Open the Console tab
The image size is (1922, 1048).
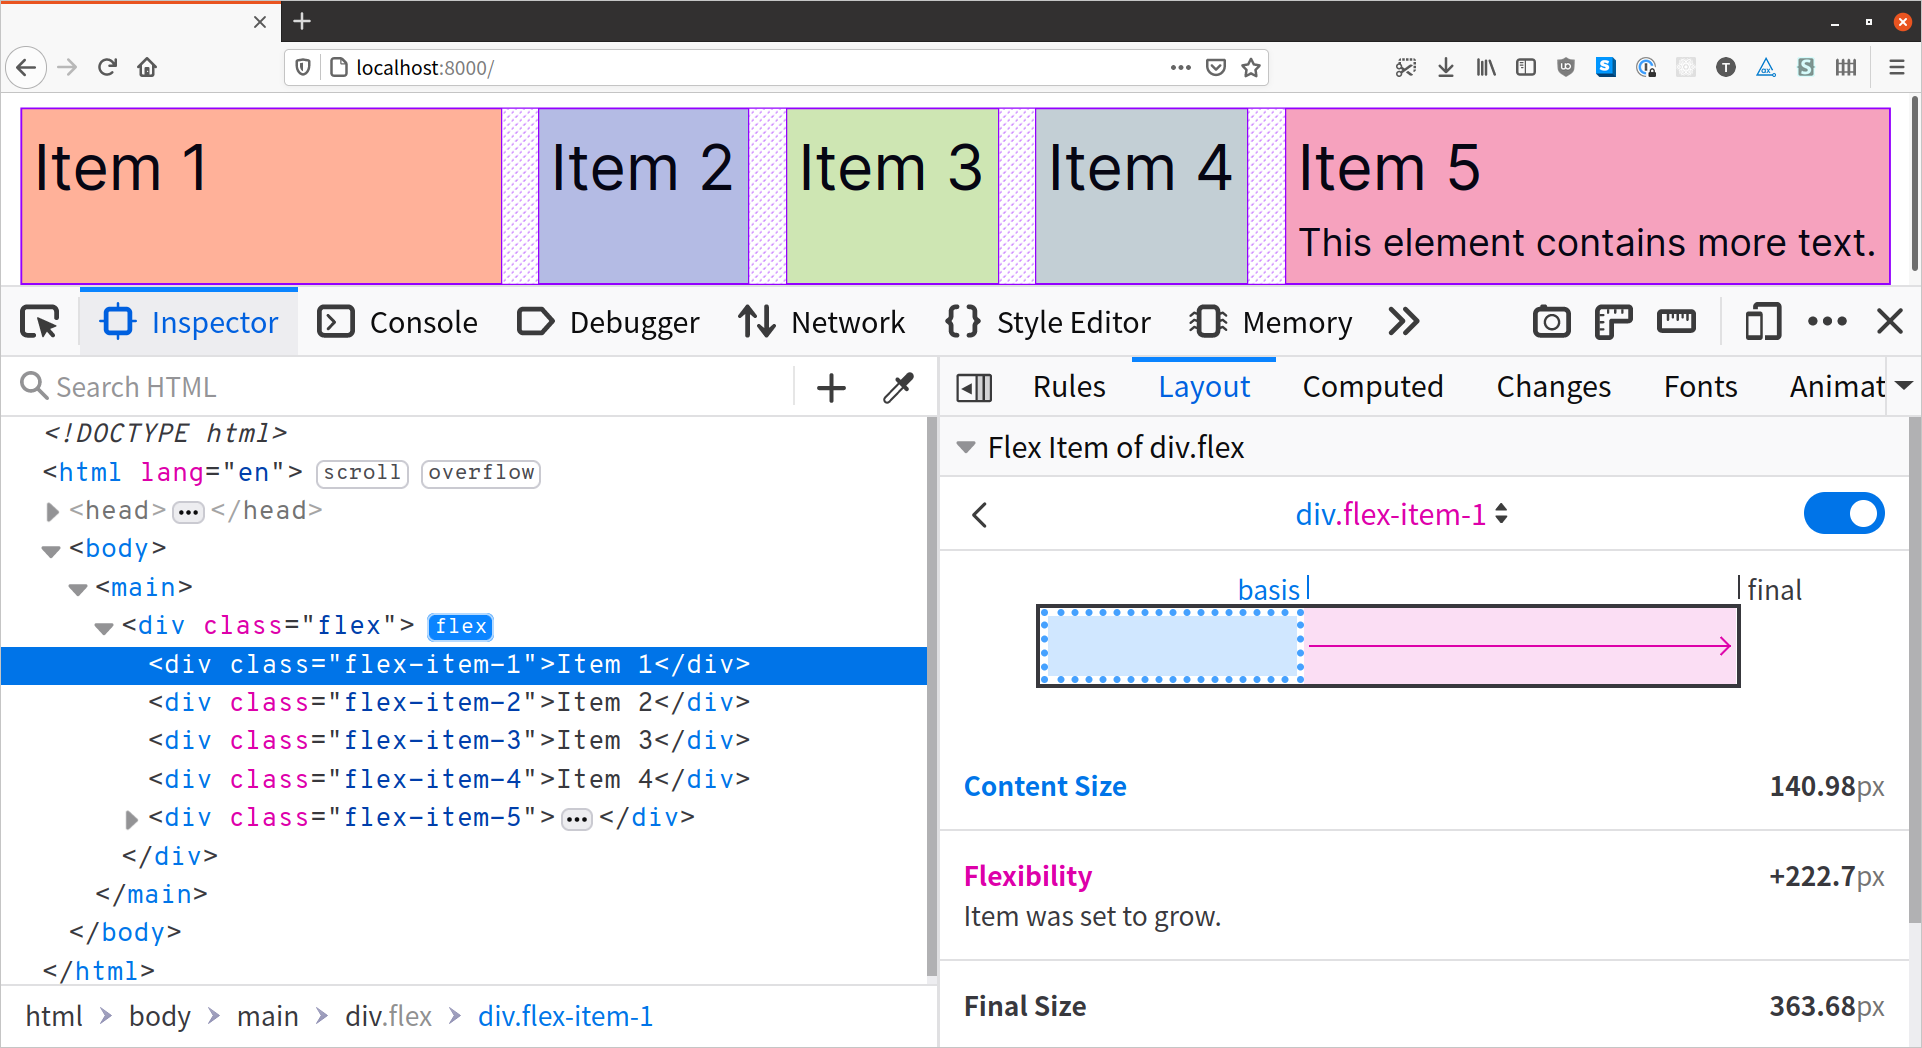397,321
